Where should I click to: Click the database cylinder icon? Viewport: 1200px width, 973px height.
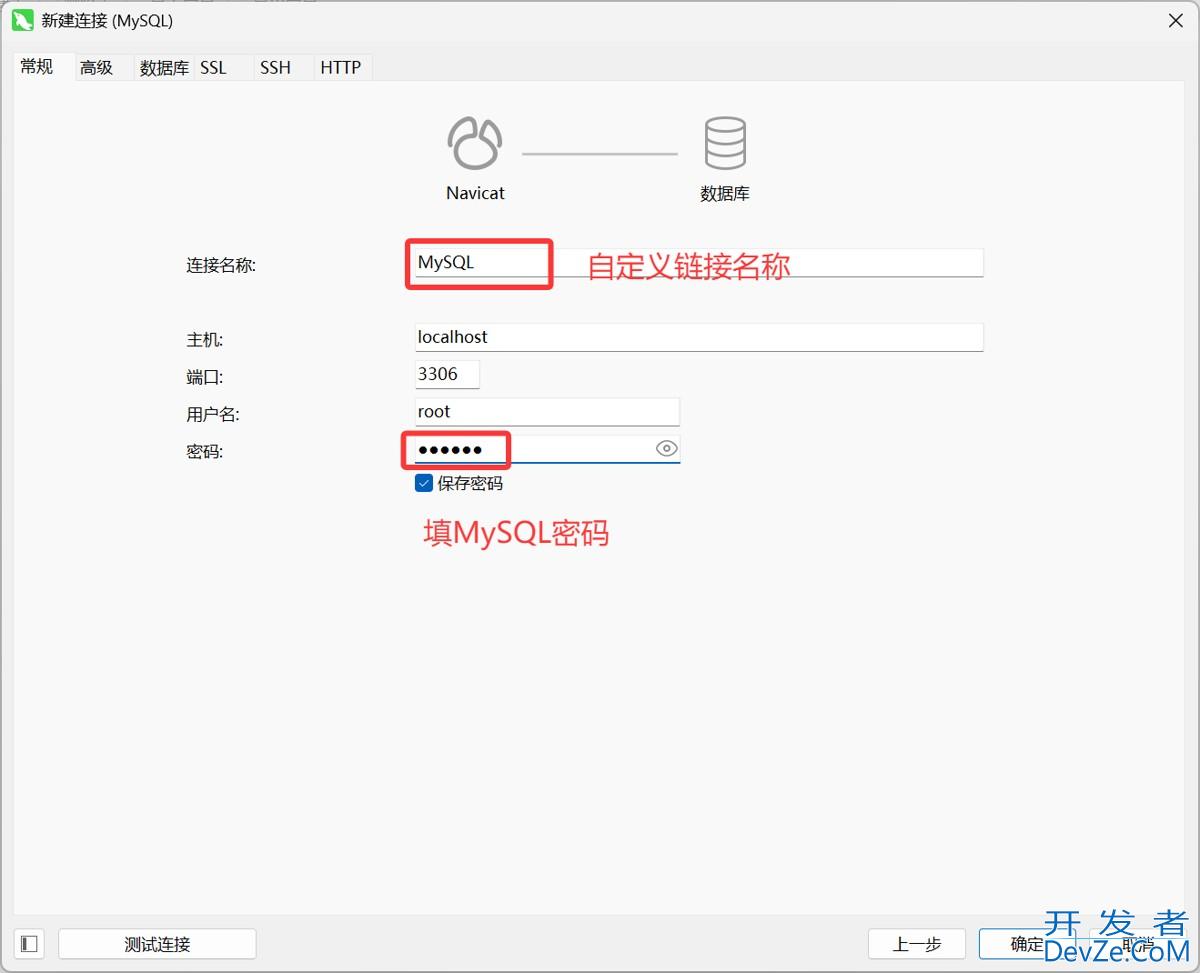(725, 143)
